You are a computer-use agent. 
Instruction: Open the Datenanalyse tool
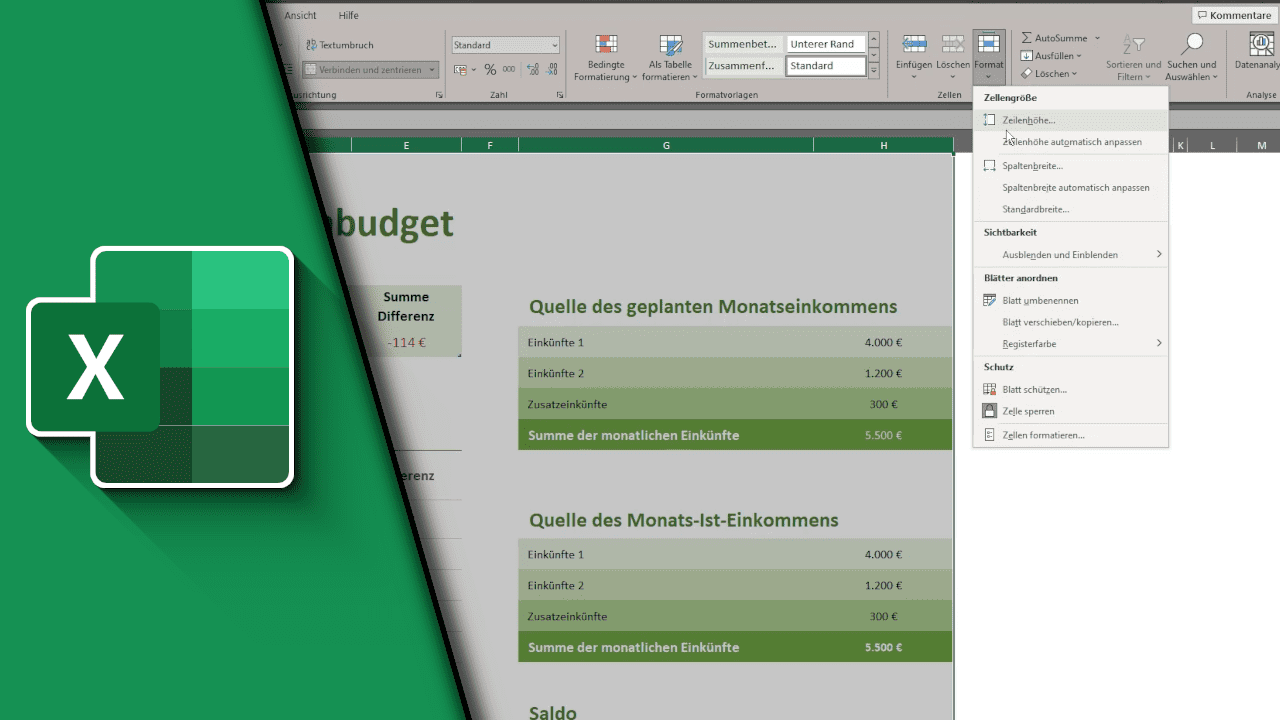pos(1260,45)
